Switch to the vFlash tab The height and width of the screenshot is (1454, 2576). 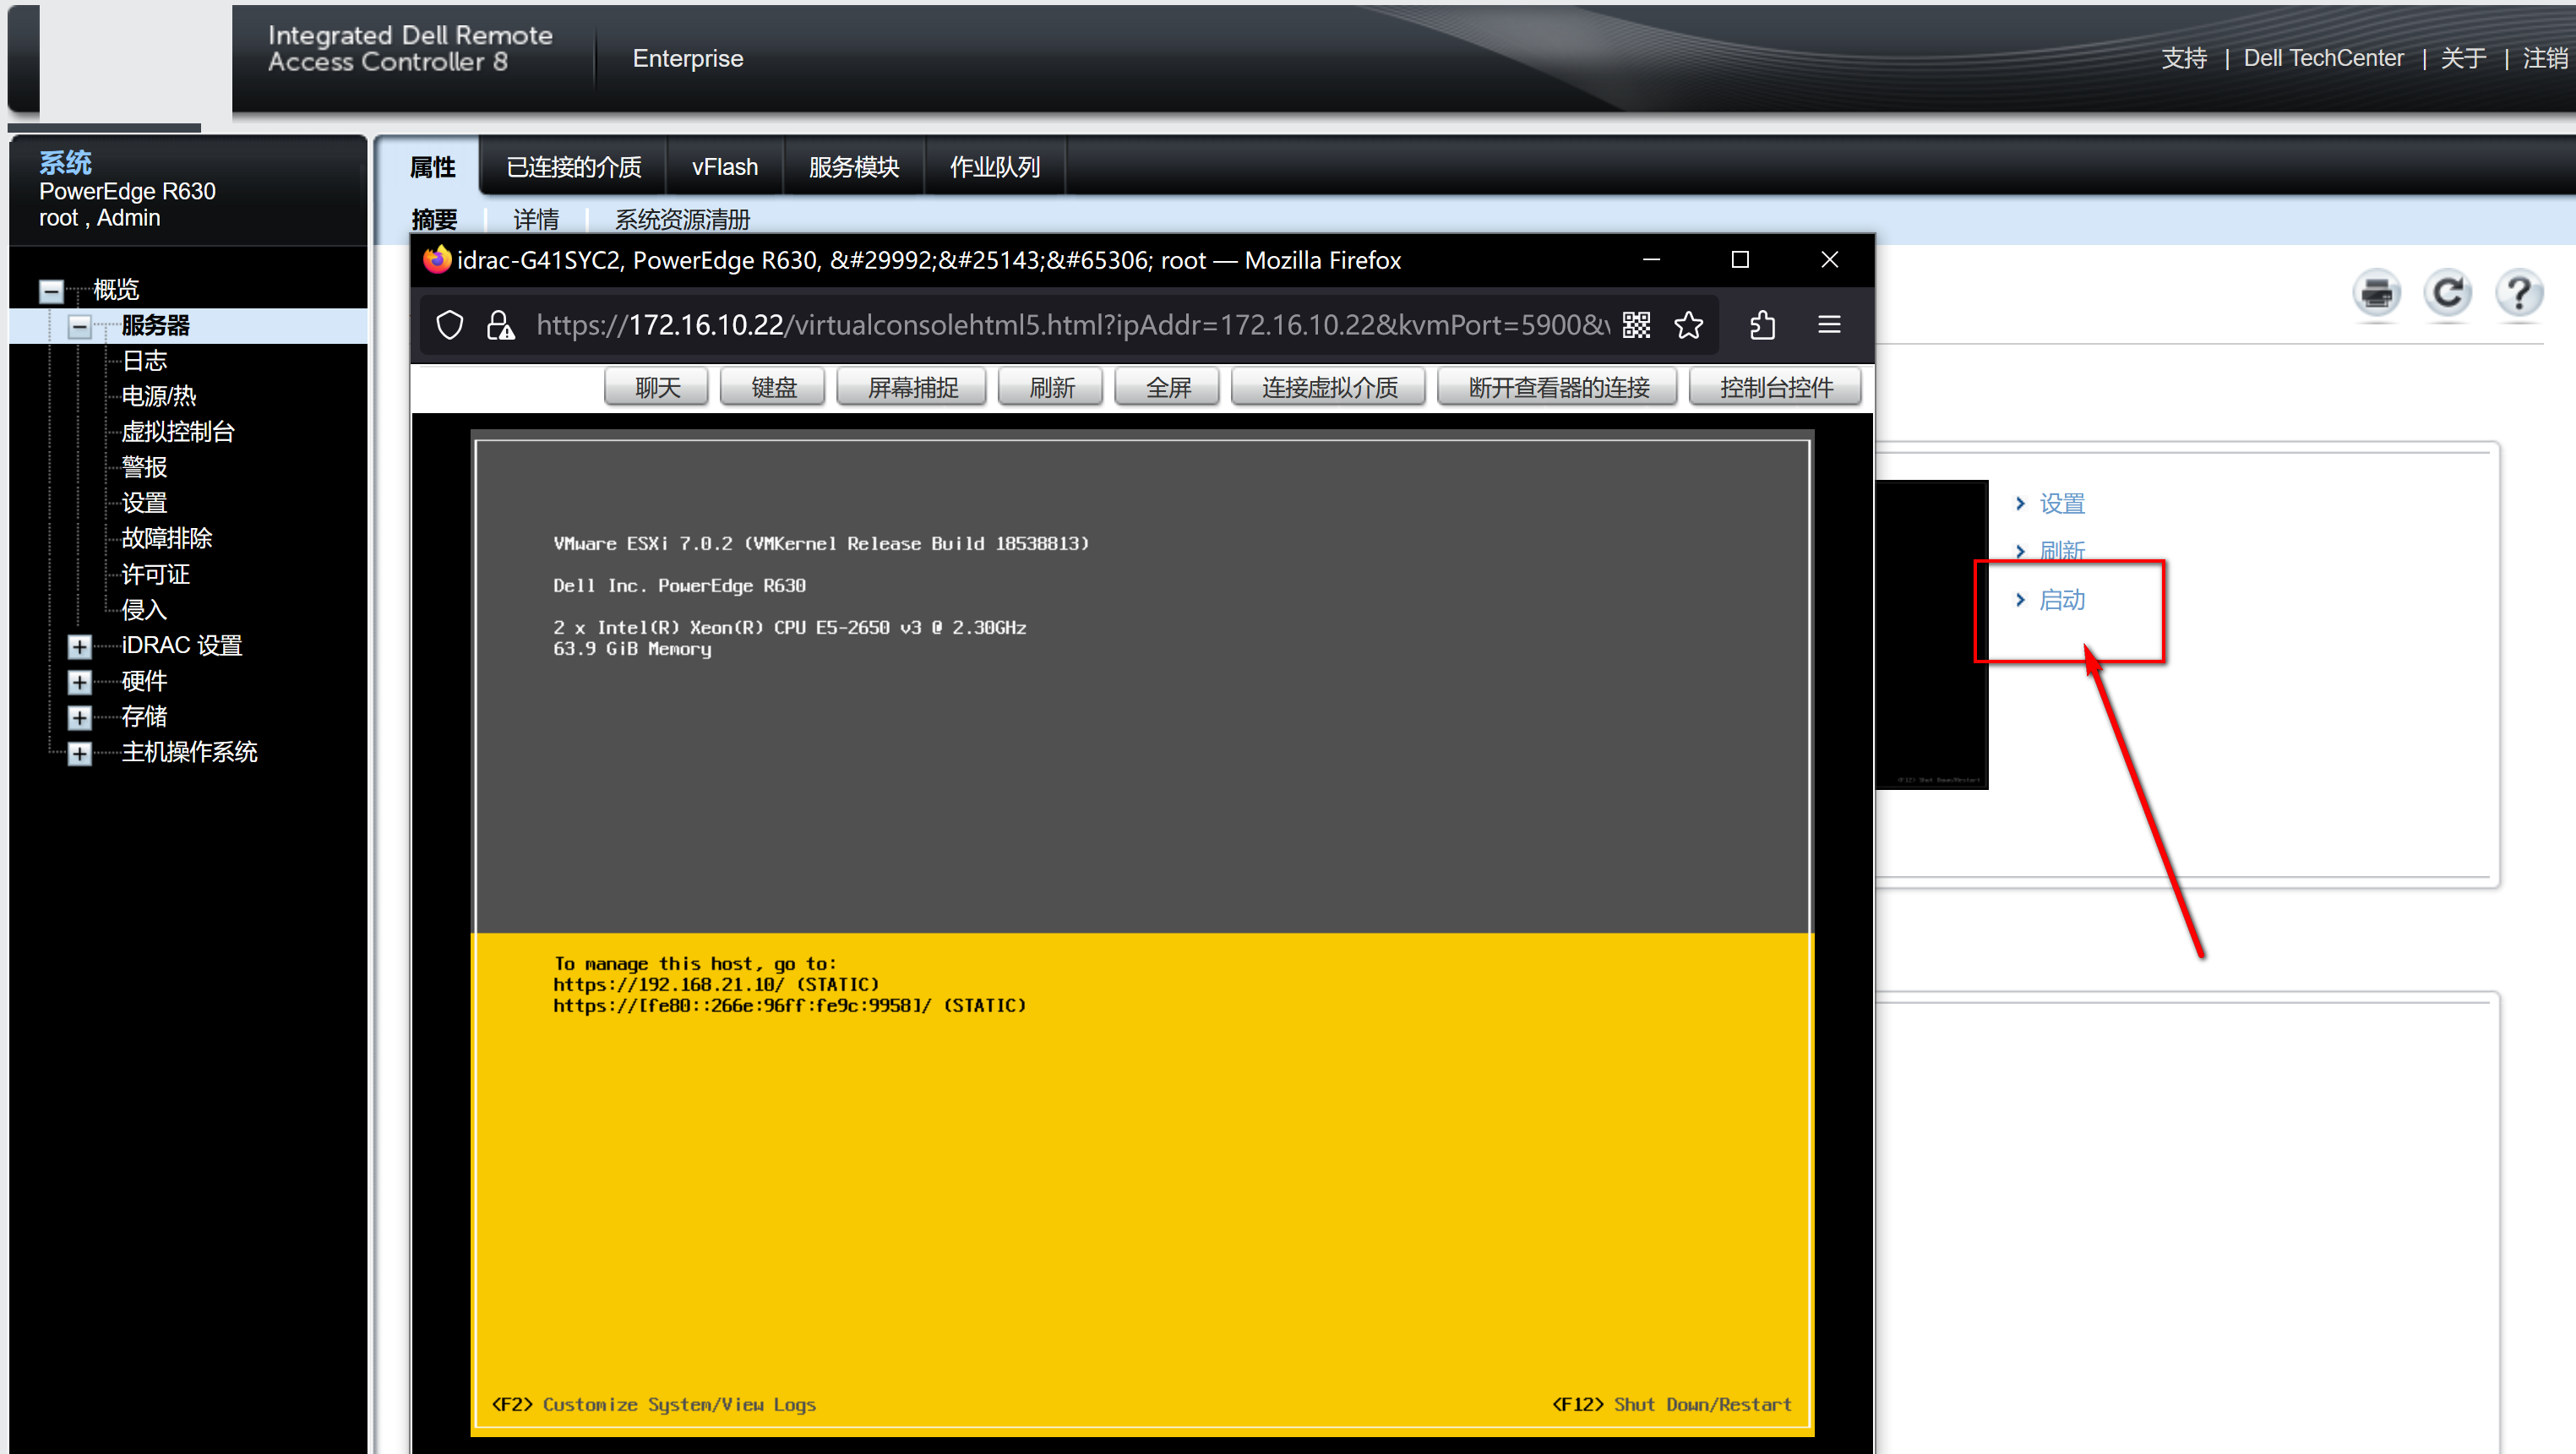pyautogui.click(x=724, y=167)
